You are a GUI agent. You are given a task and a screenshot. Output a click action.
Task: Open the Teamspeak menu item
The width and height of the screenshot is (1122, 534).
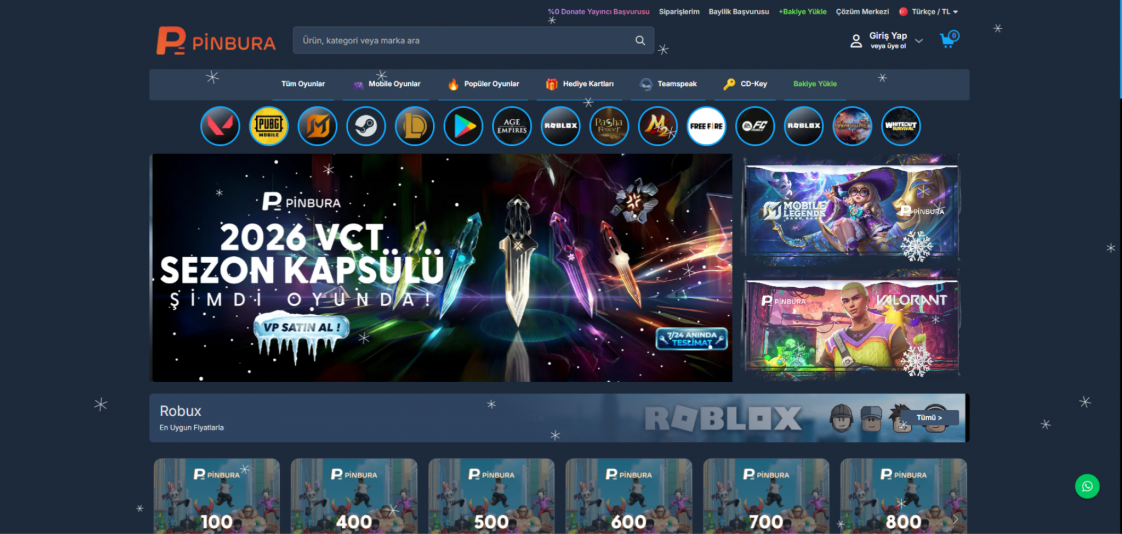tap(668, 84)
